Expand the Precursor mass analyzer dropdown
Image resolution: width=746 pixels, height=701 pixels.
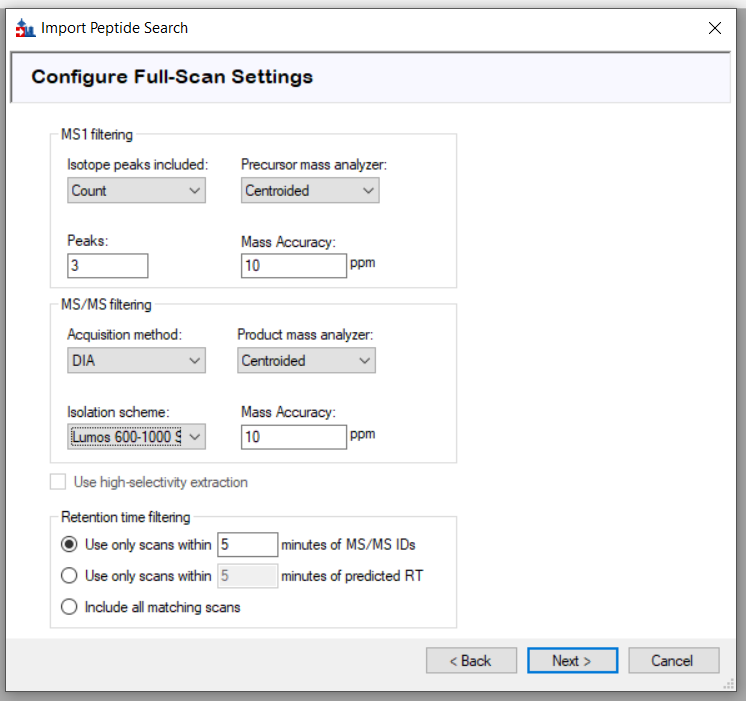(310, 191)
